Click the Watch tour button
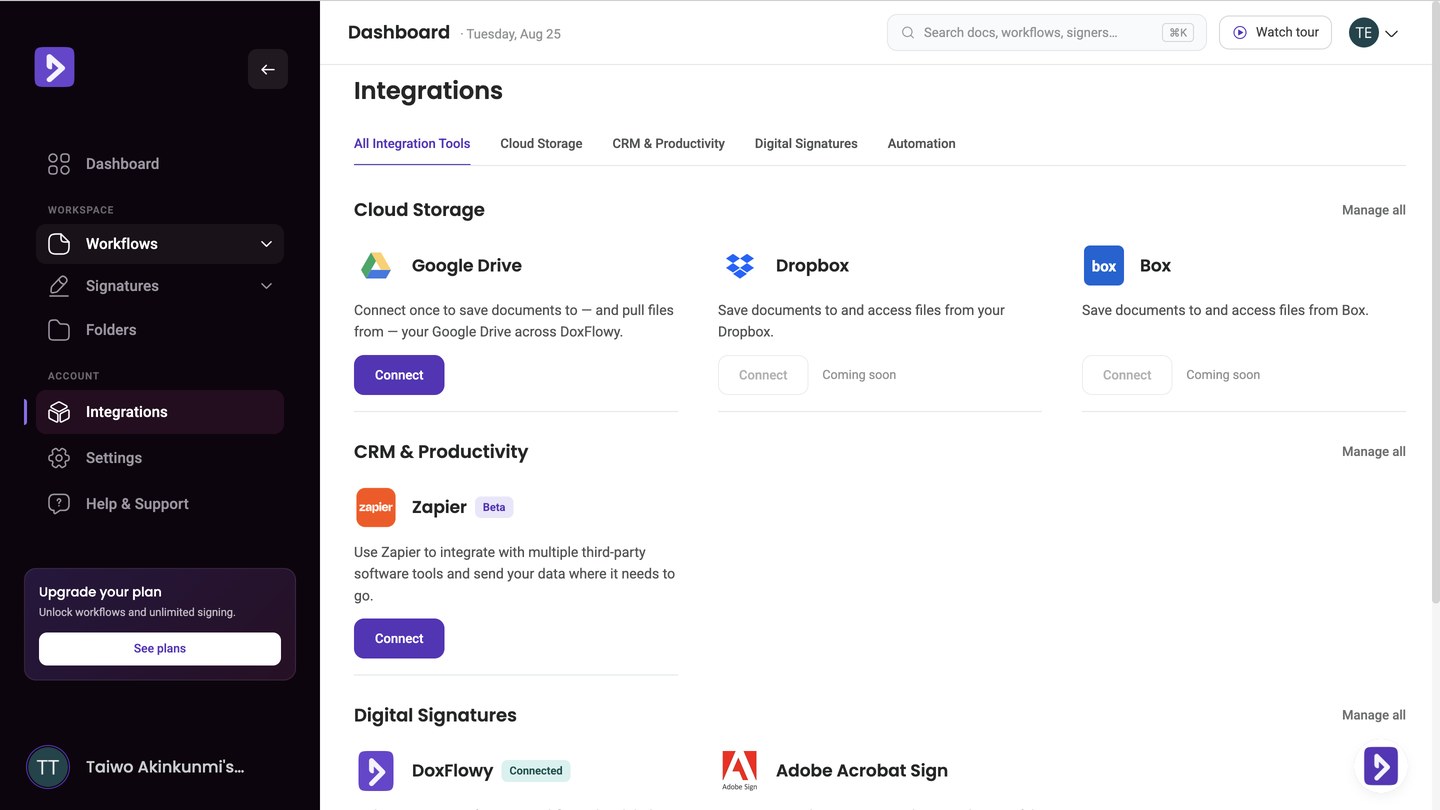The image size is (1440, 810). point(1275,32)
